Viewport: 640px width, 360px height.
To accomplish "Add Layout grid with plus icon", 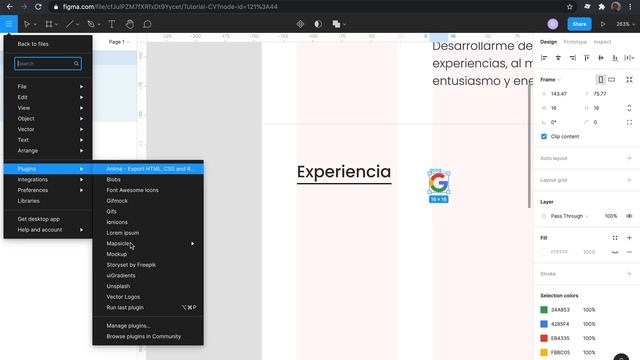I will [629, 180].
